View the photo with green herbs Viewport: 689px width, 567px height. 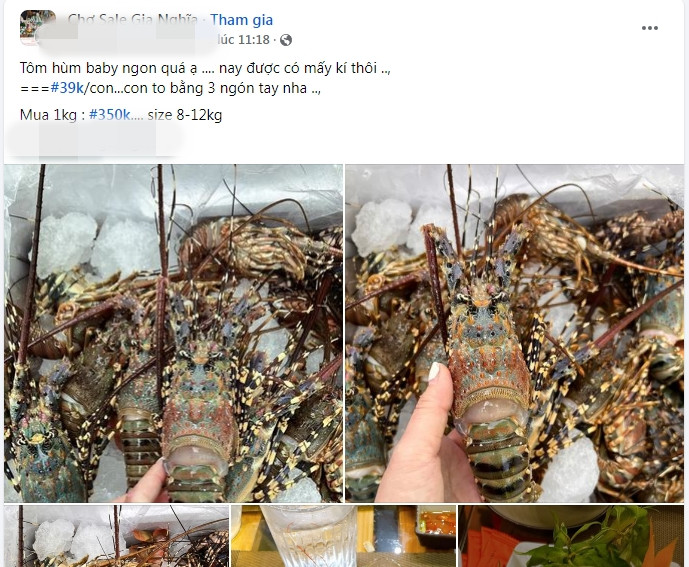coord(571,536)
